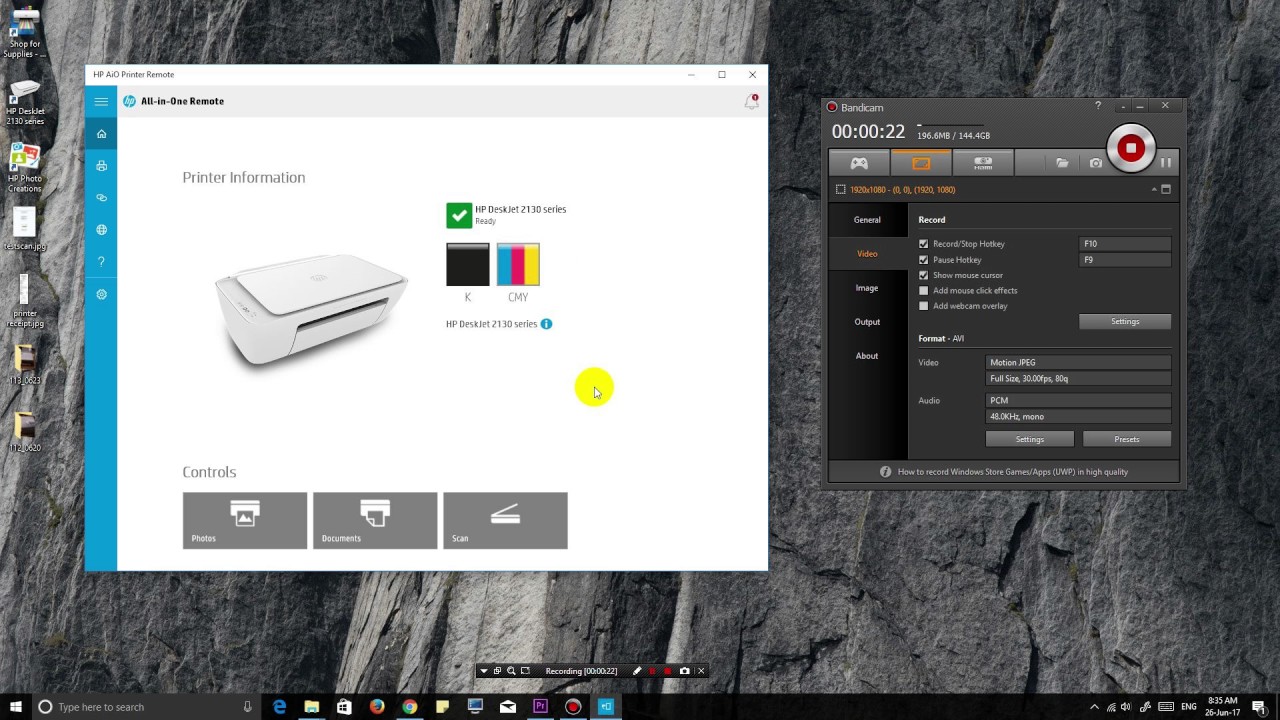Select HP Photo Creations desktop icon
This screenshot has height=720, width=1280.
24,168
